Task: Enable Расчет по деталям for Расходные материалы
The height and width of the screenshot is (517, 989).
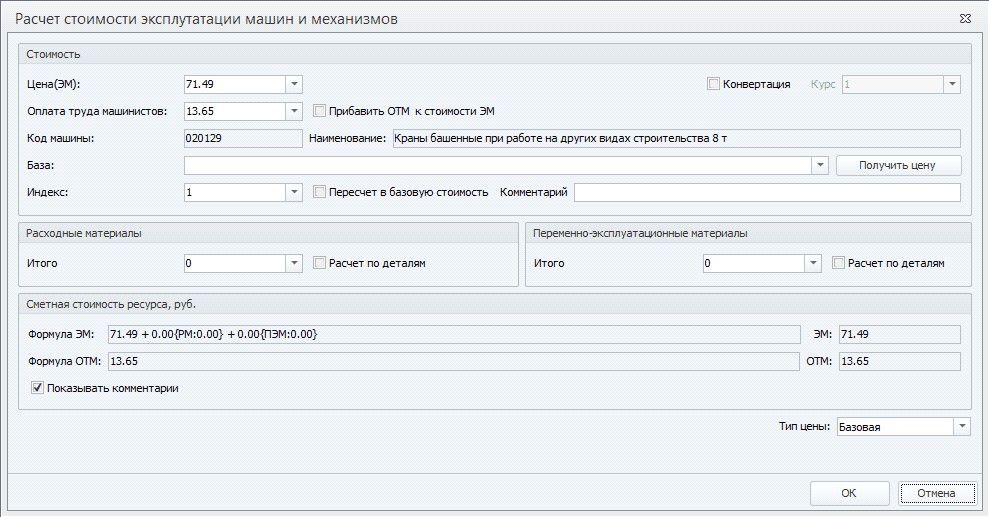Action: [320, 264]
